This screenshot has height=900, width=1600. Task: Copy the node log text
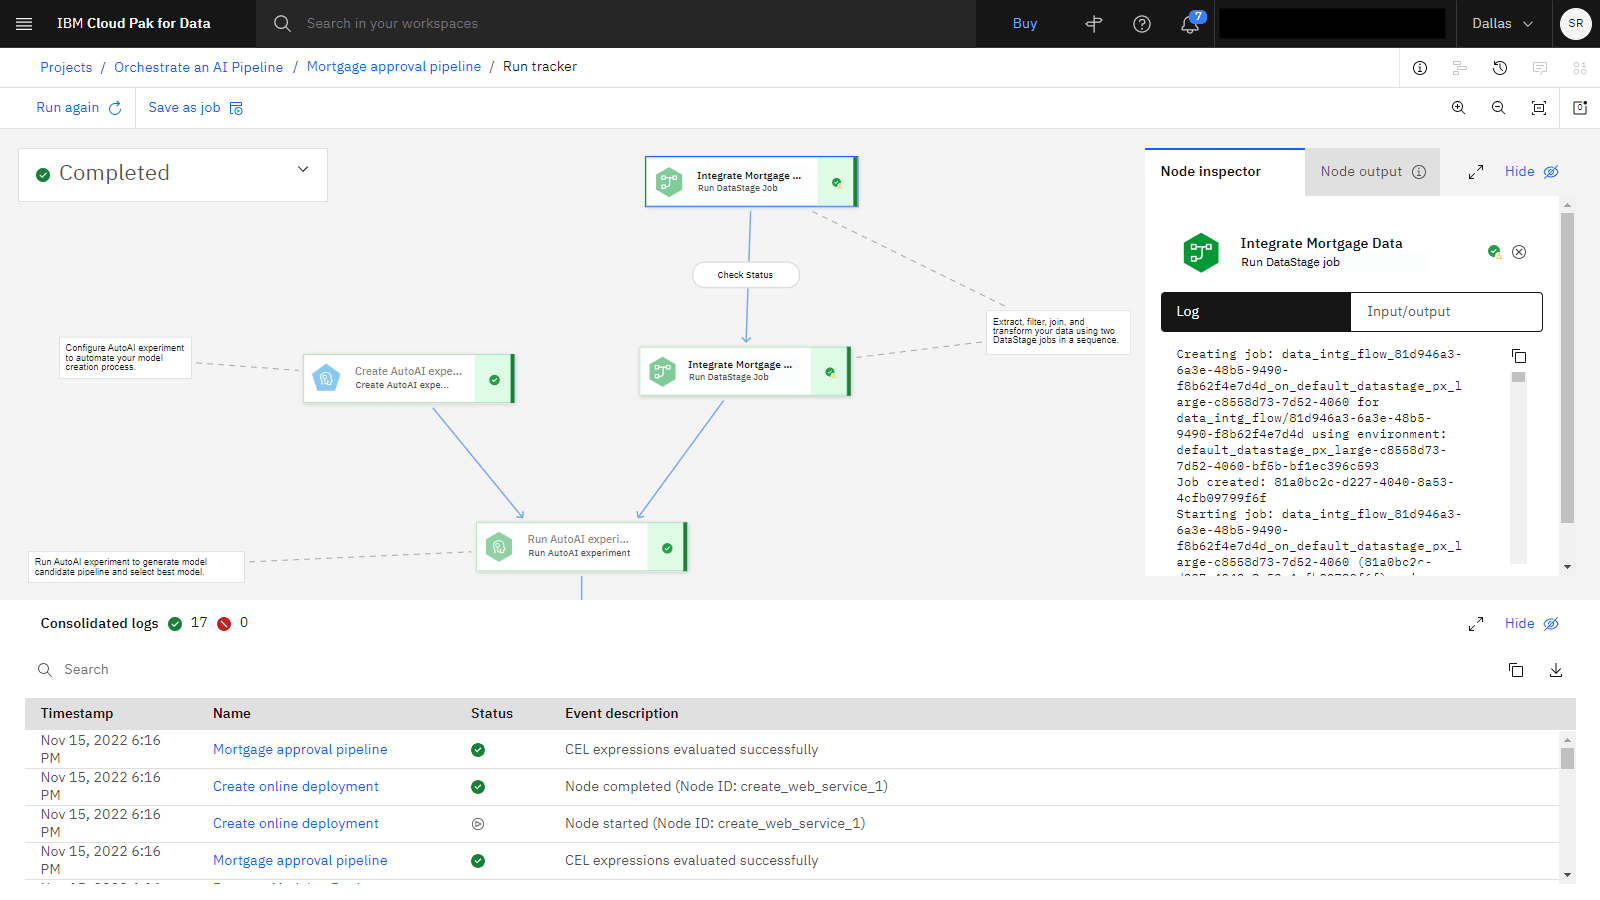(1519, 356)
